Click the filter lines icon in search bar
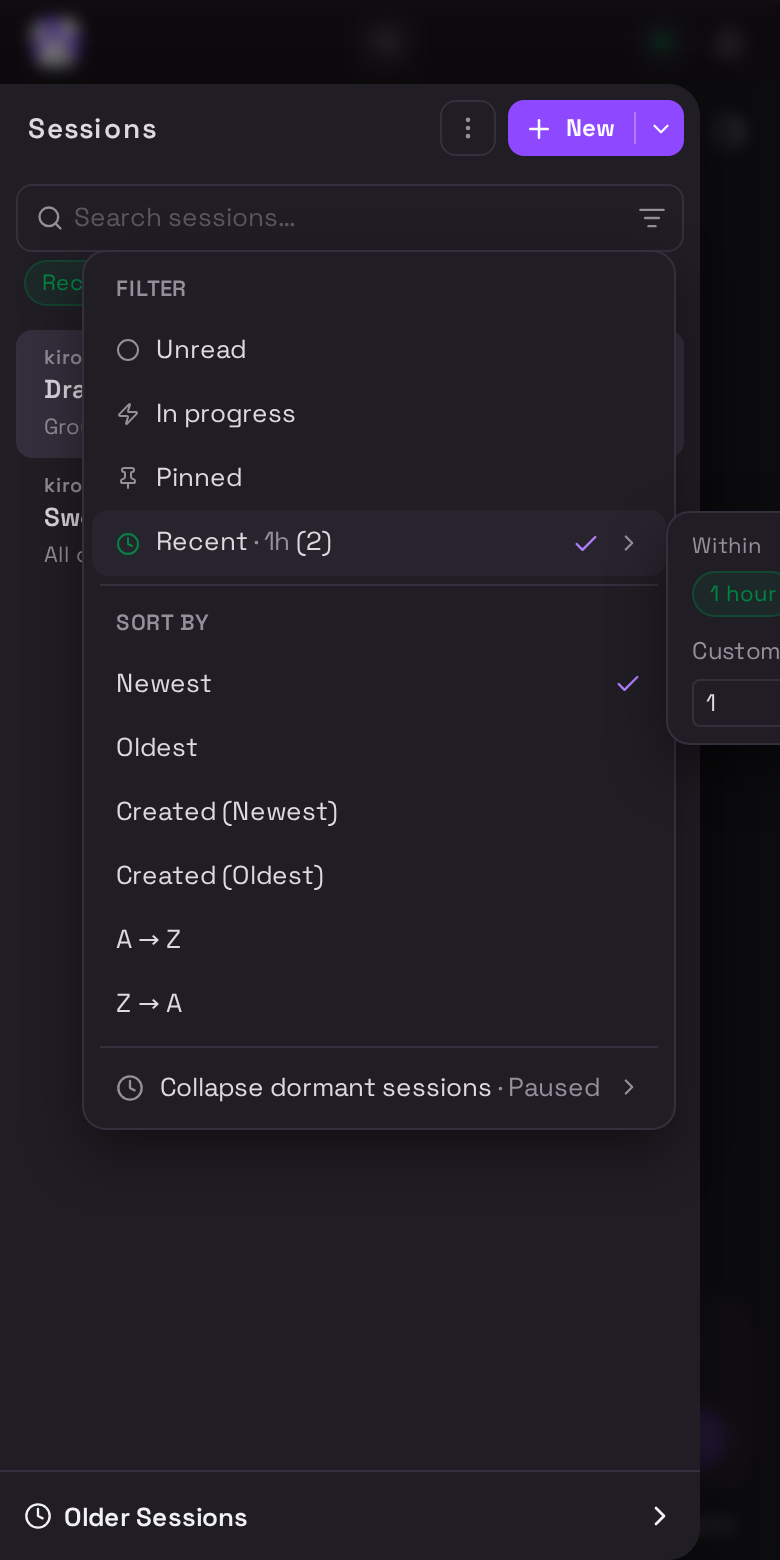This screenshot has height=1560, width=780. coord(652,218)
